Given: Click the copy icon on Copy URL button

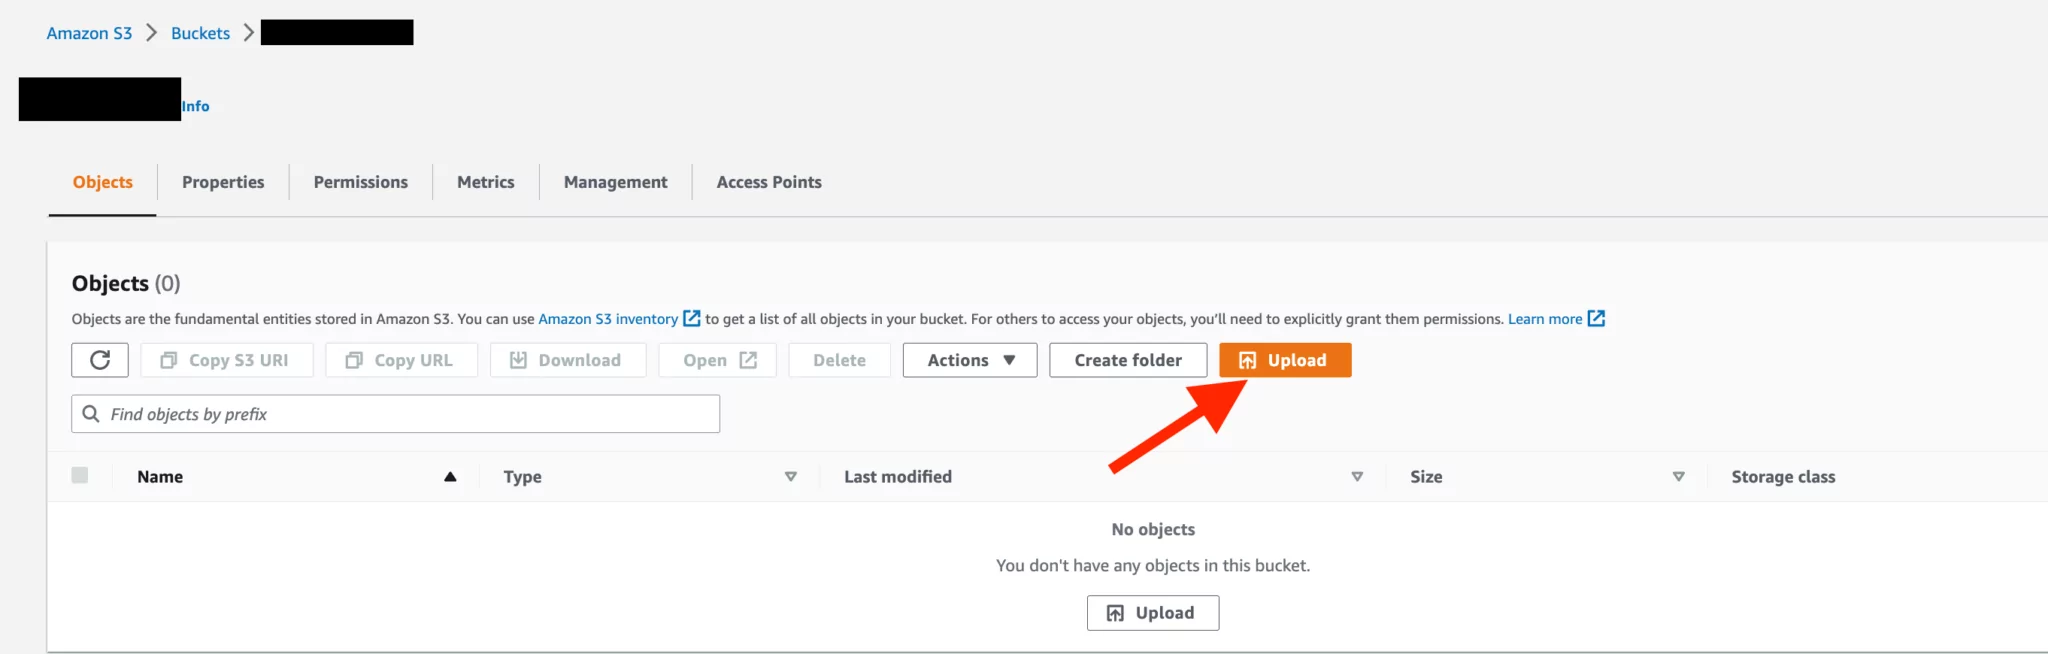Looking at the screenshot, I should pos(352,360).
